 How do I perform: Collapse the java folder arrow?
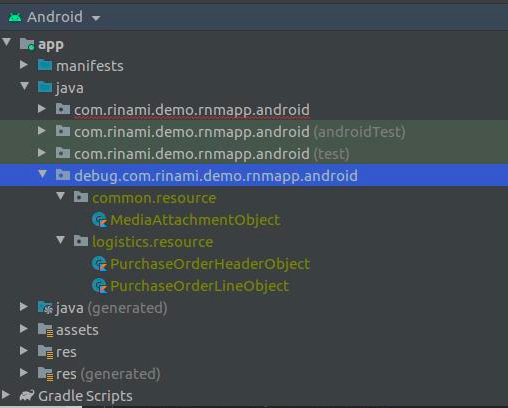pos(24,86)
